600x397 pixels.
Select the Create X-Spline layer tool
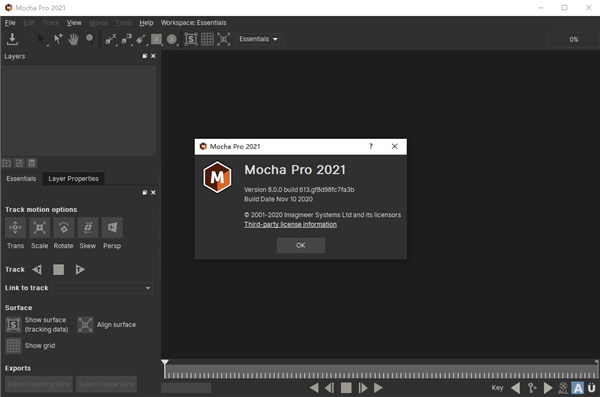(111, 39)
